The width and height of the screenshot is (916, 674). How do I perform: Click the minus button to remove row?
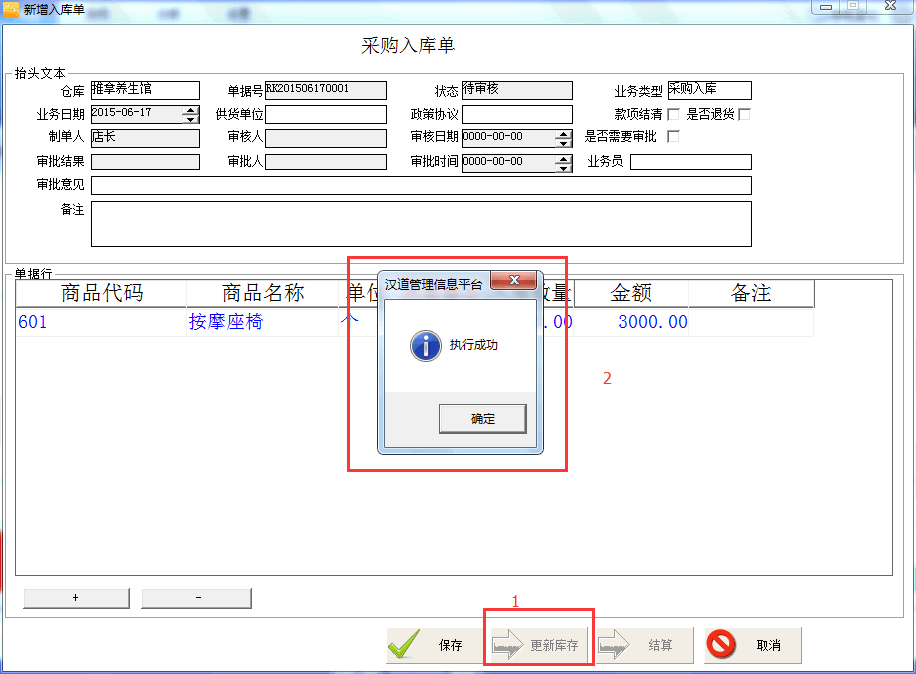click(197, 598)
